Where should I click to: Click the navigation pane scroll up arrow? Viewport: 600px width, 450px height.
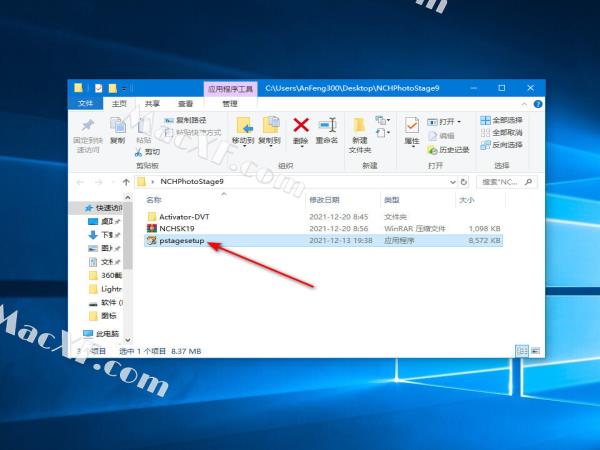128,197
